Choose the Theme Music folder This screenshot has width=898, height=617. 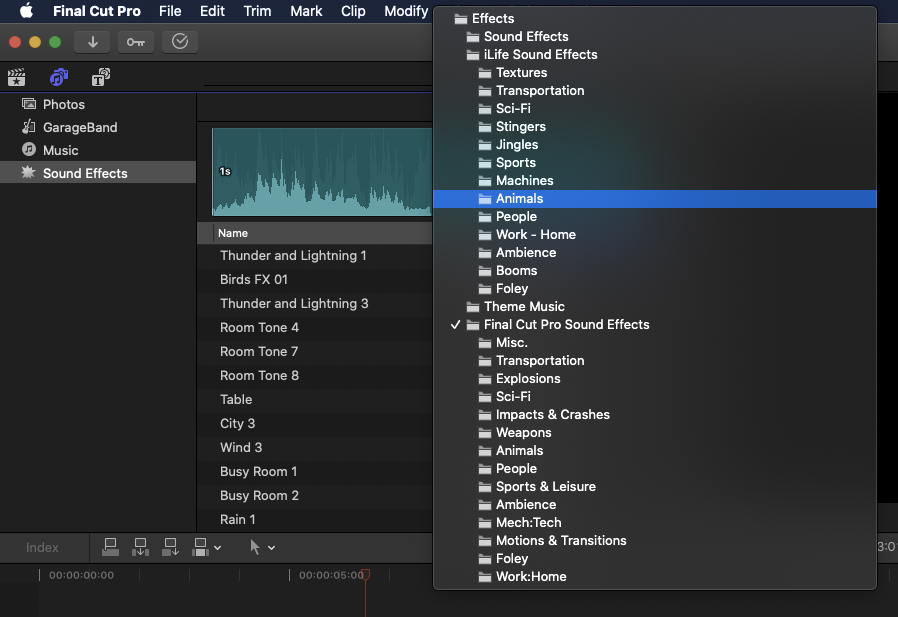coord(655,306)
